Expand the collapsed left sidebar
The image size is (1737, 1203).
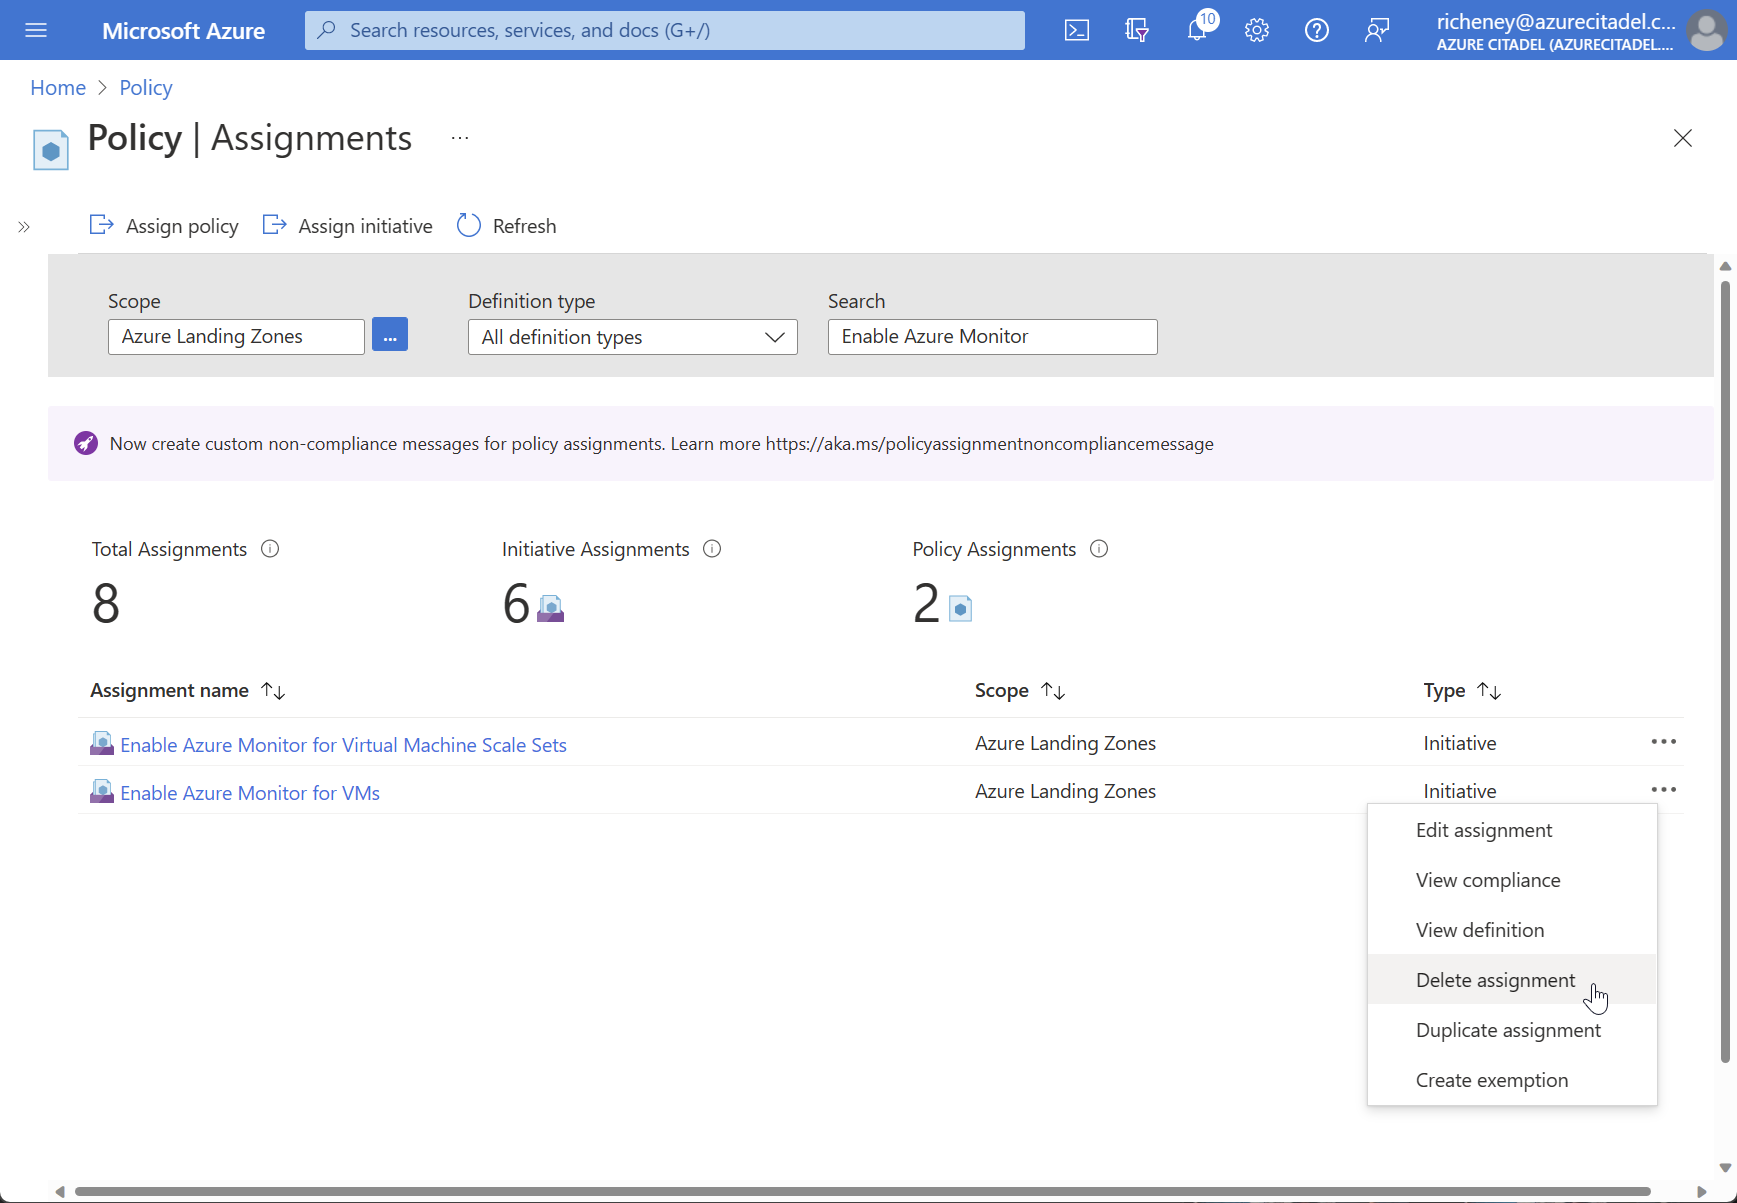click(22, 227)
